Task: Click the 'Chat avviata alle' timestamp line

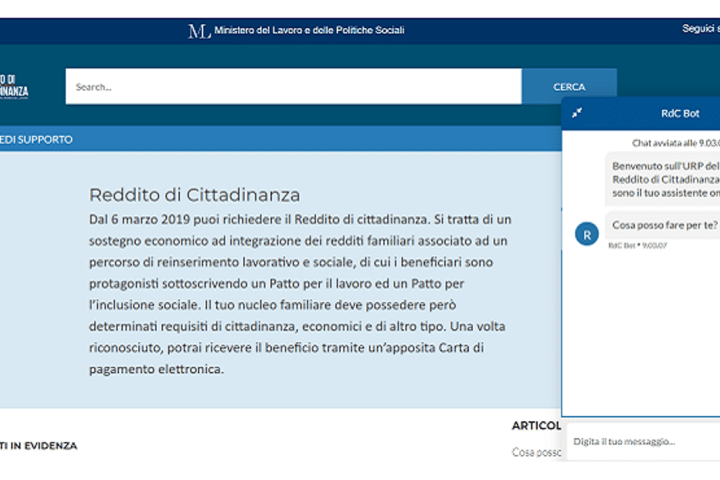Action: click(675, 143)
